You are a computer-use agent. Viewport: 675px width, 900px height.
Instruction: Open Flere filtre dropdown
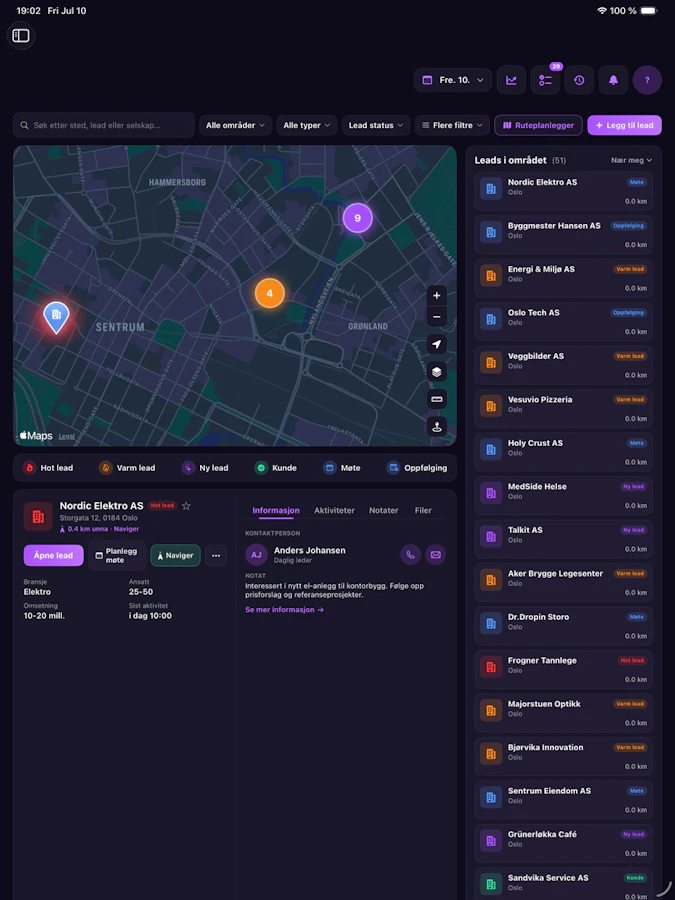pyautogui.click(x=452, y=125)
